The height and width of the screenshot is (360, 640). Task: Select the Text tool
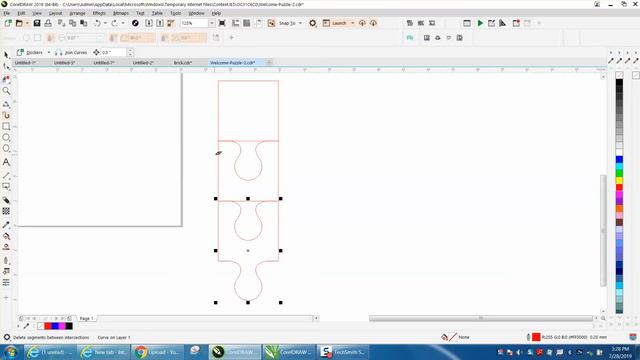pyautogui.click(x=6, y=162)
